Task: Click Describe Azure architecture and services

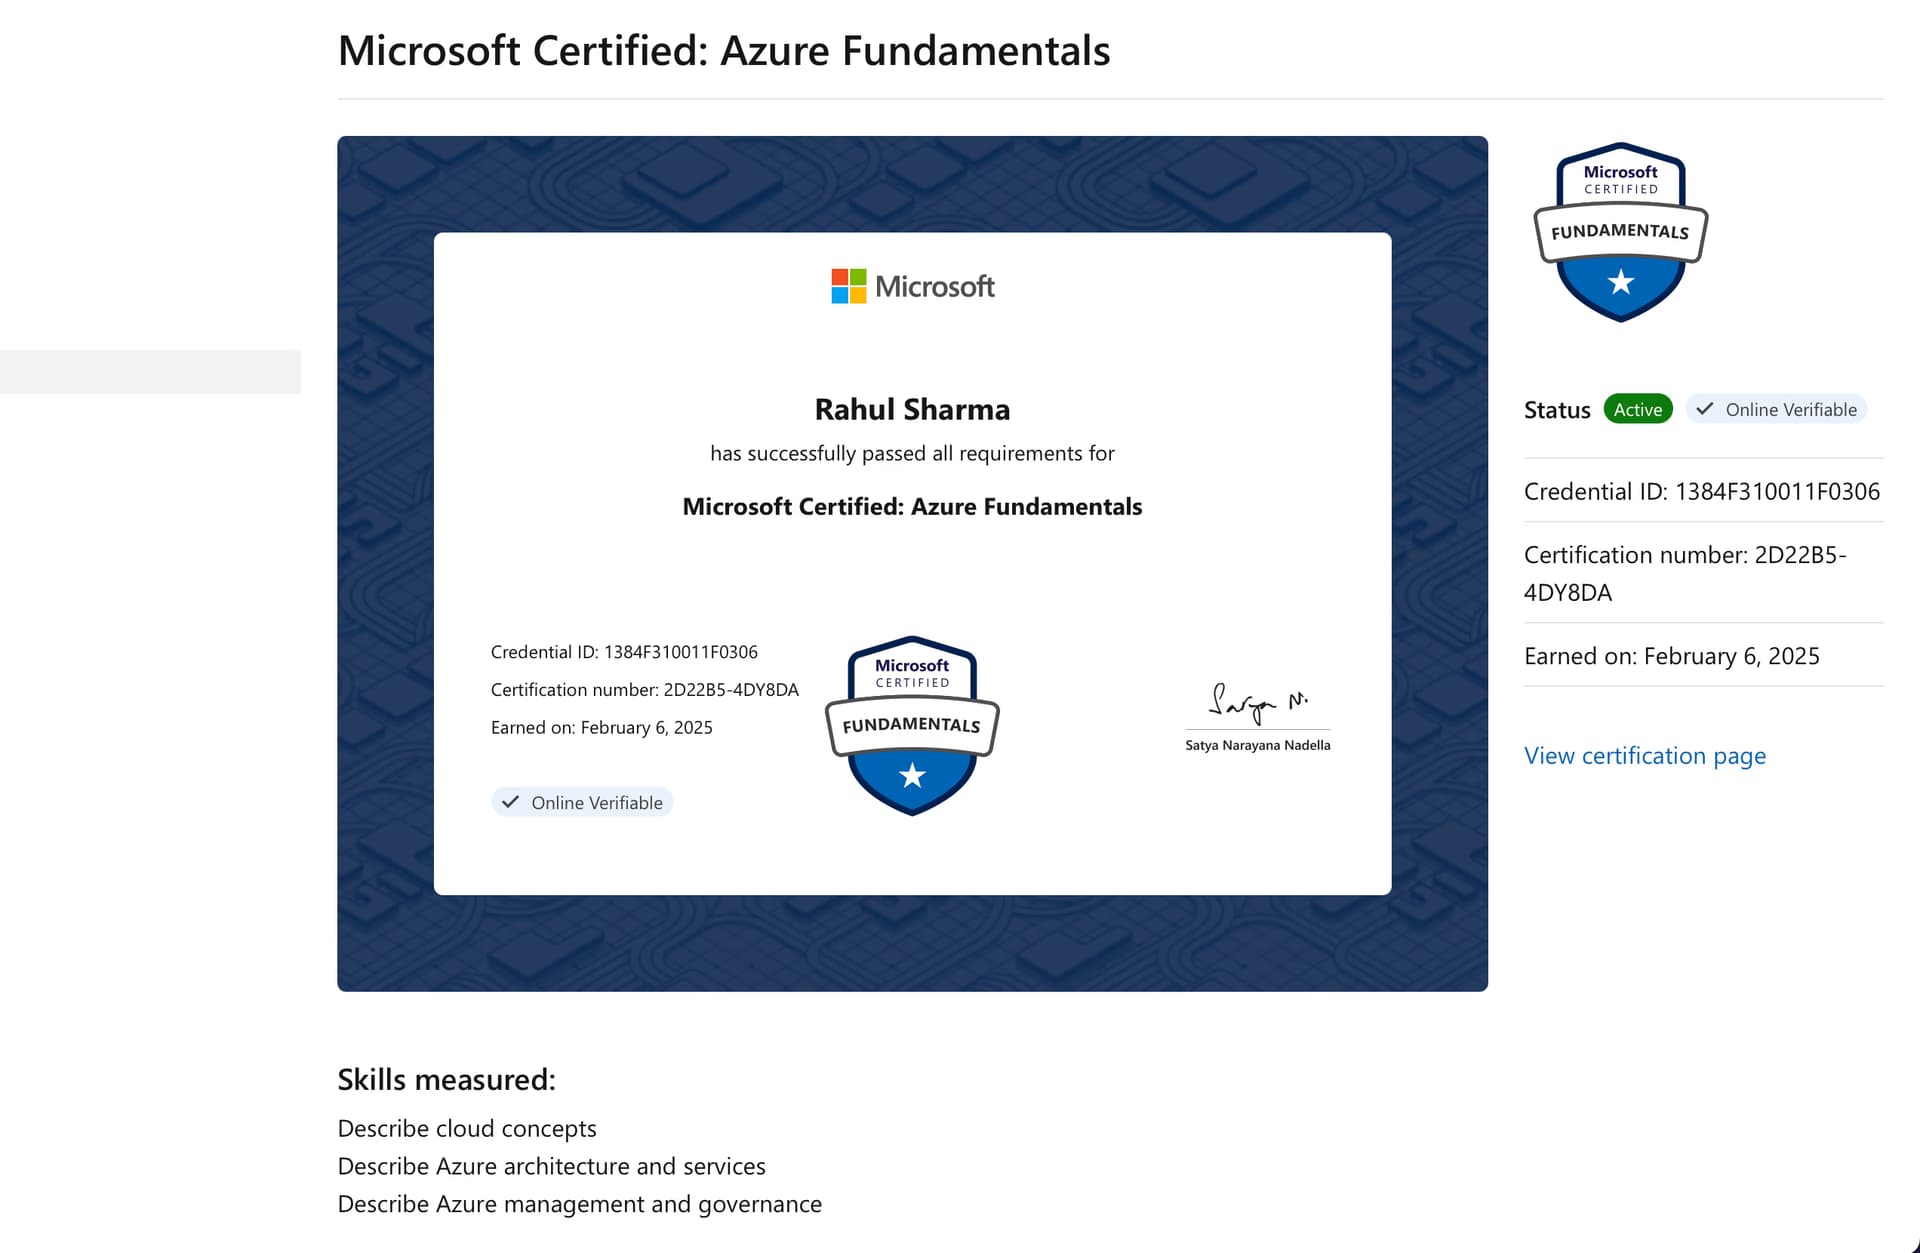Action: pyautogui.click(x=551, y=1166)
